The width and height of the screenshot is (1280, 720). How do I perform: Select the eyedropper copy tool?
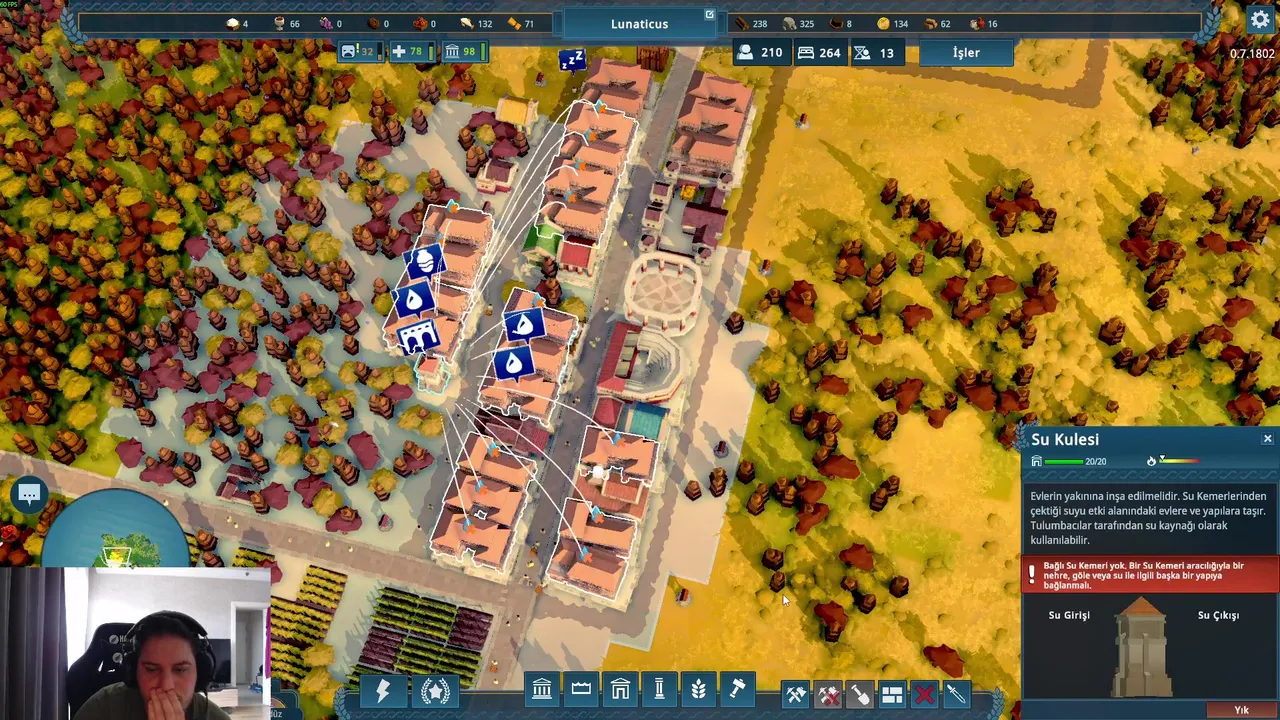[x=956, y=694]
